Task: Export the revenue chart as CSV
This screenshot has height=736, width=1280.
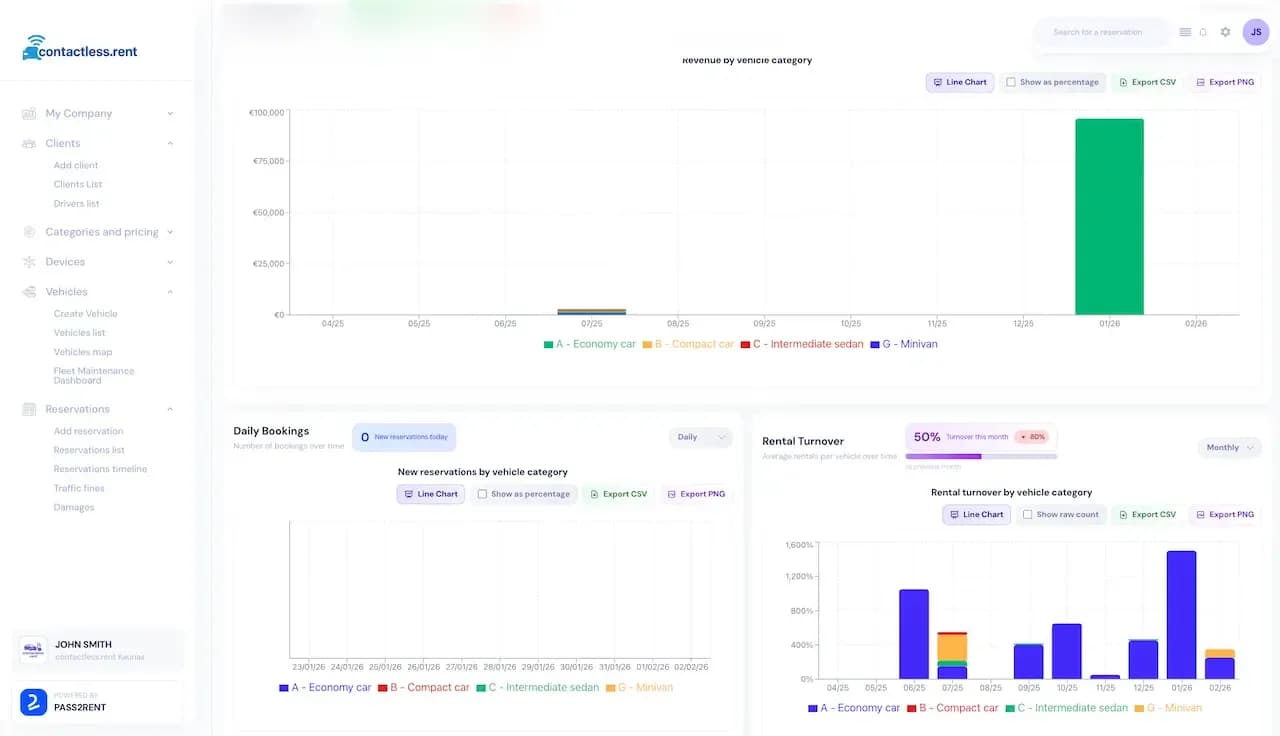Action: (x=1146, y=82)
